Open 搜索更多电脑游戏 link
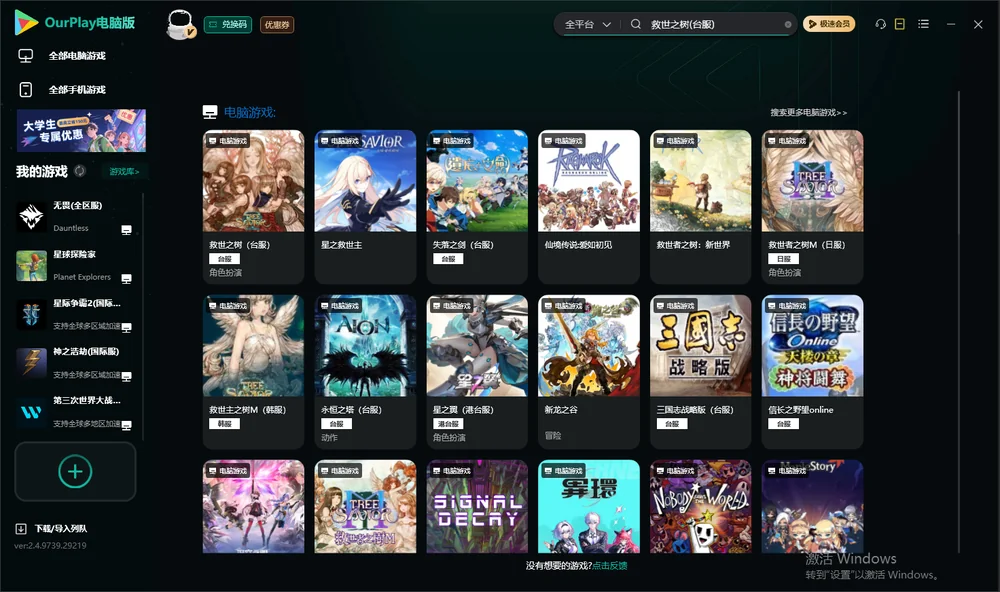Viewport: 1000px width, 592px height. (x=808, y=112)
